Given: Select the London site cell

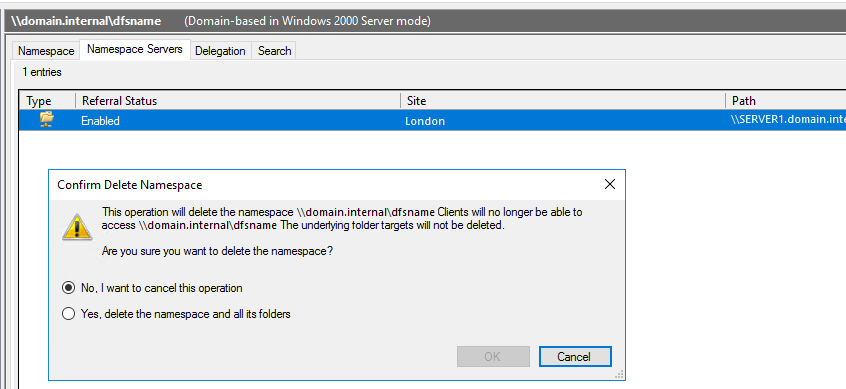Looking at the screenshot, I should pyautogui.click(x=425, y=121).
